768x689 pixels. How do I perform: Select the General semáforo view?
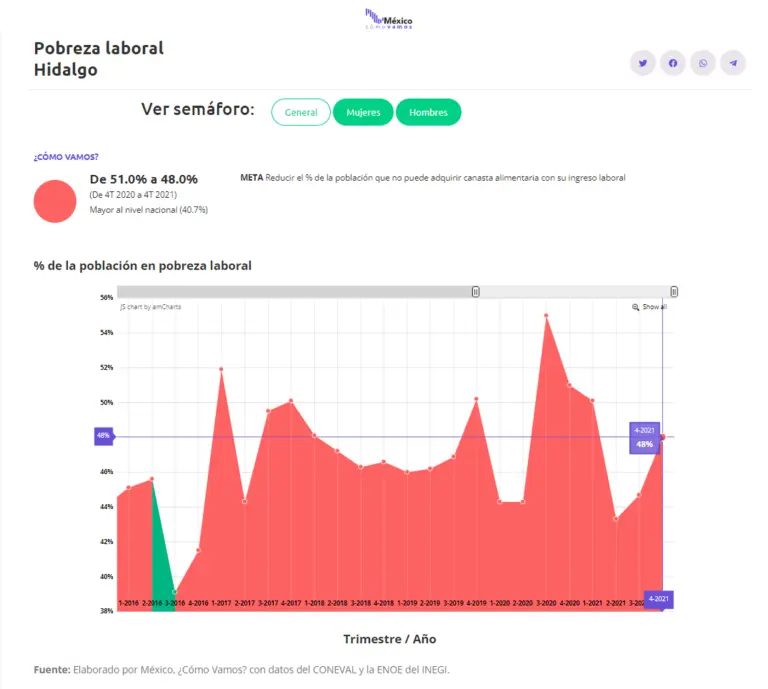click(300, 113)
